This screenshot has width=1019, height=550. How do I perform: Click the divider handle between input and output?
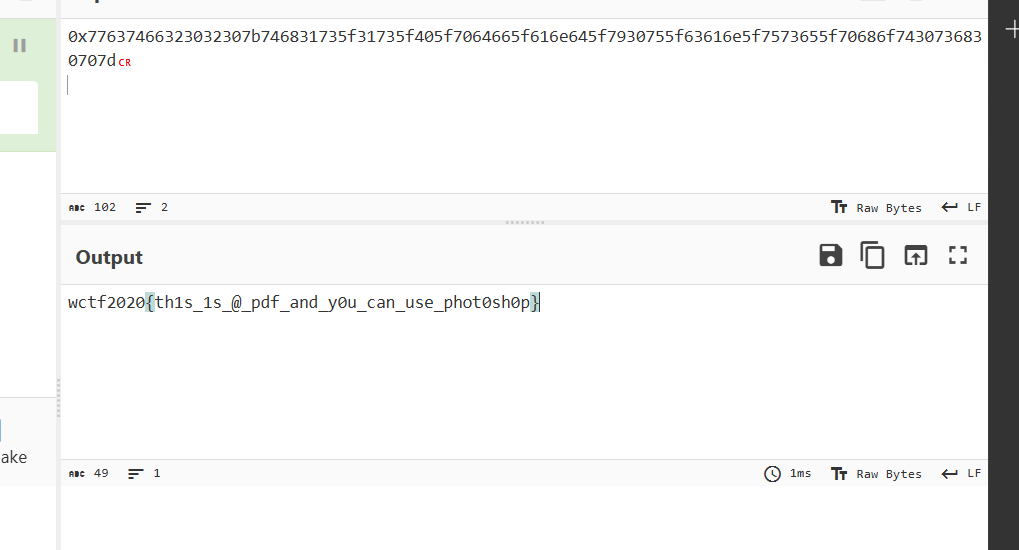pyautogui.click(x=524, y=222)
